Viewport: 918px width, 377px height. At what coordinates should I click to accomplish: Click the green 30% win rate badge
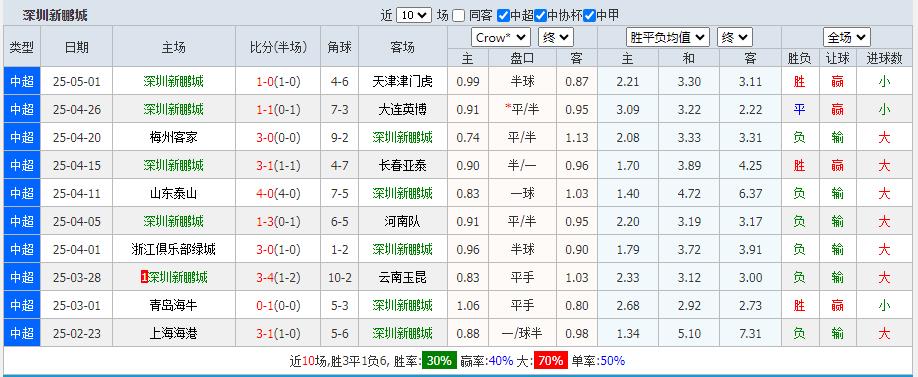point(439,361)
